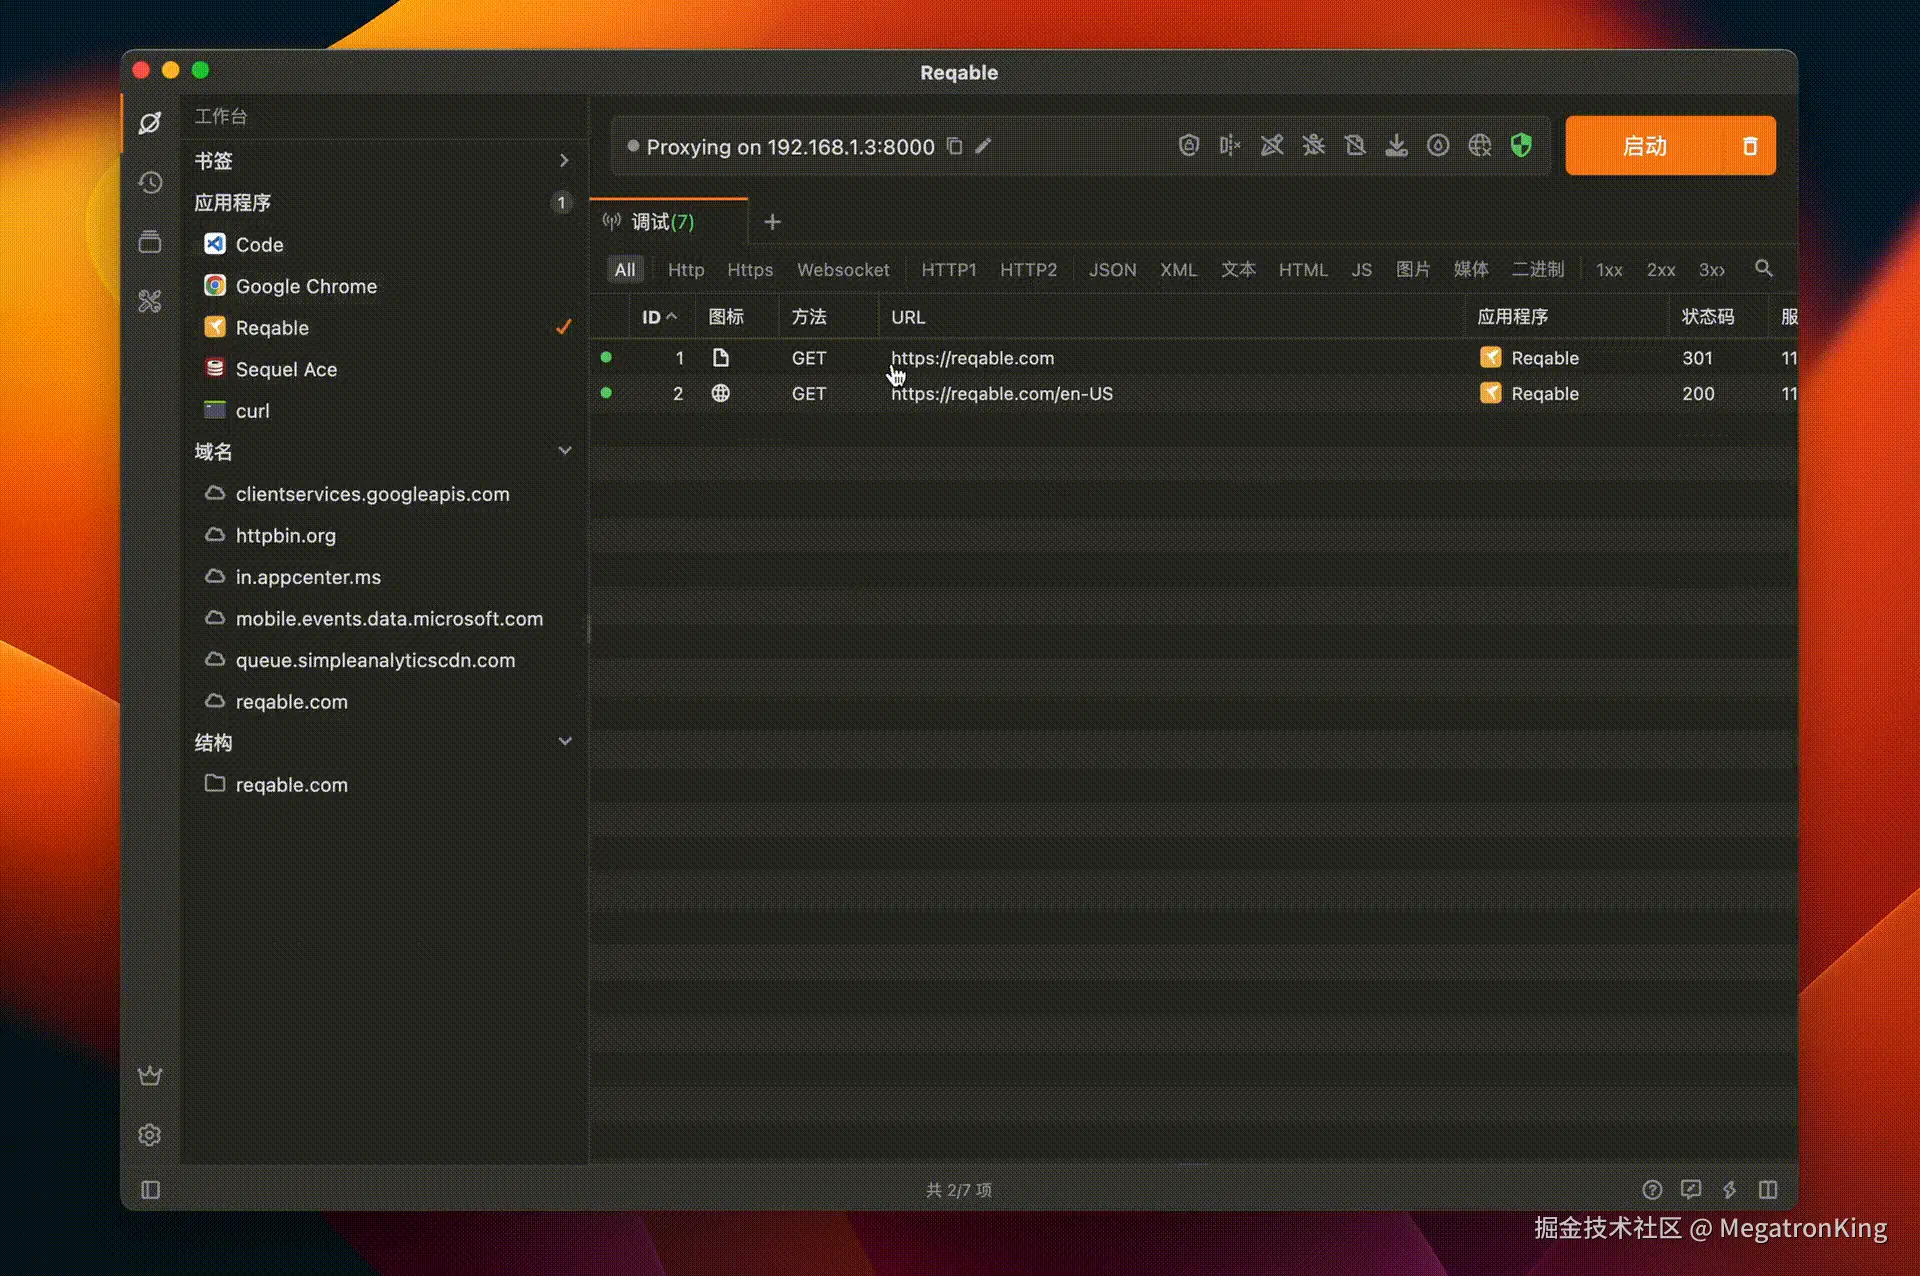
Task: Add a new tab with plus button
Action: click(x=772, y=222)
